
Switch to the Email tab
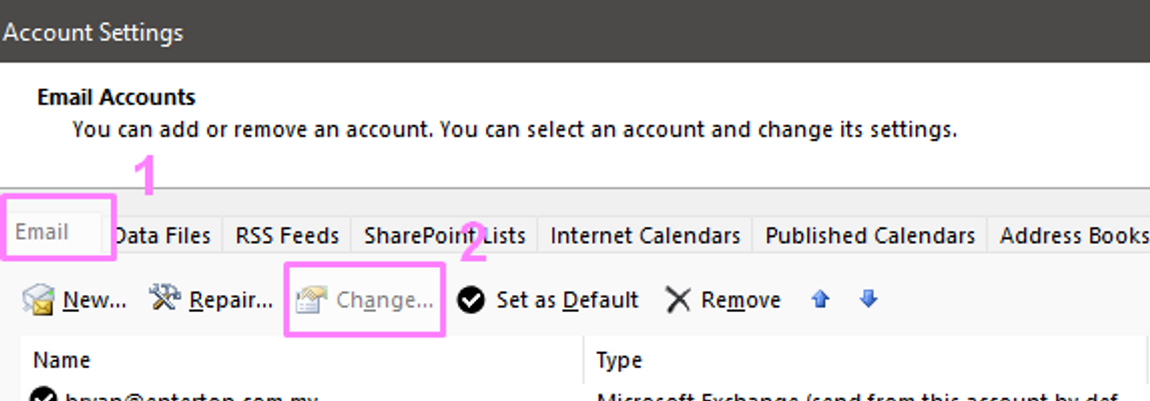coord(42,232)
